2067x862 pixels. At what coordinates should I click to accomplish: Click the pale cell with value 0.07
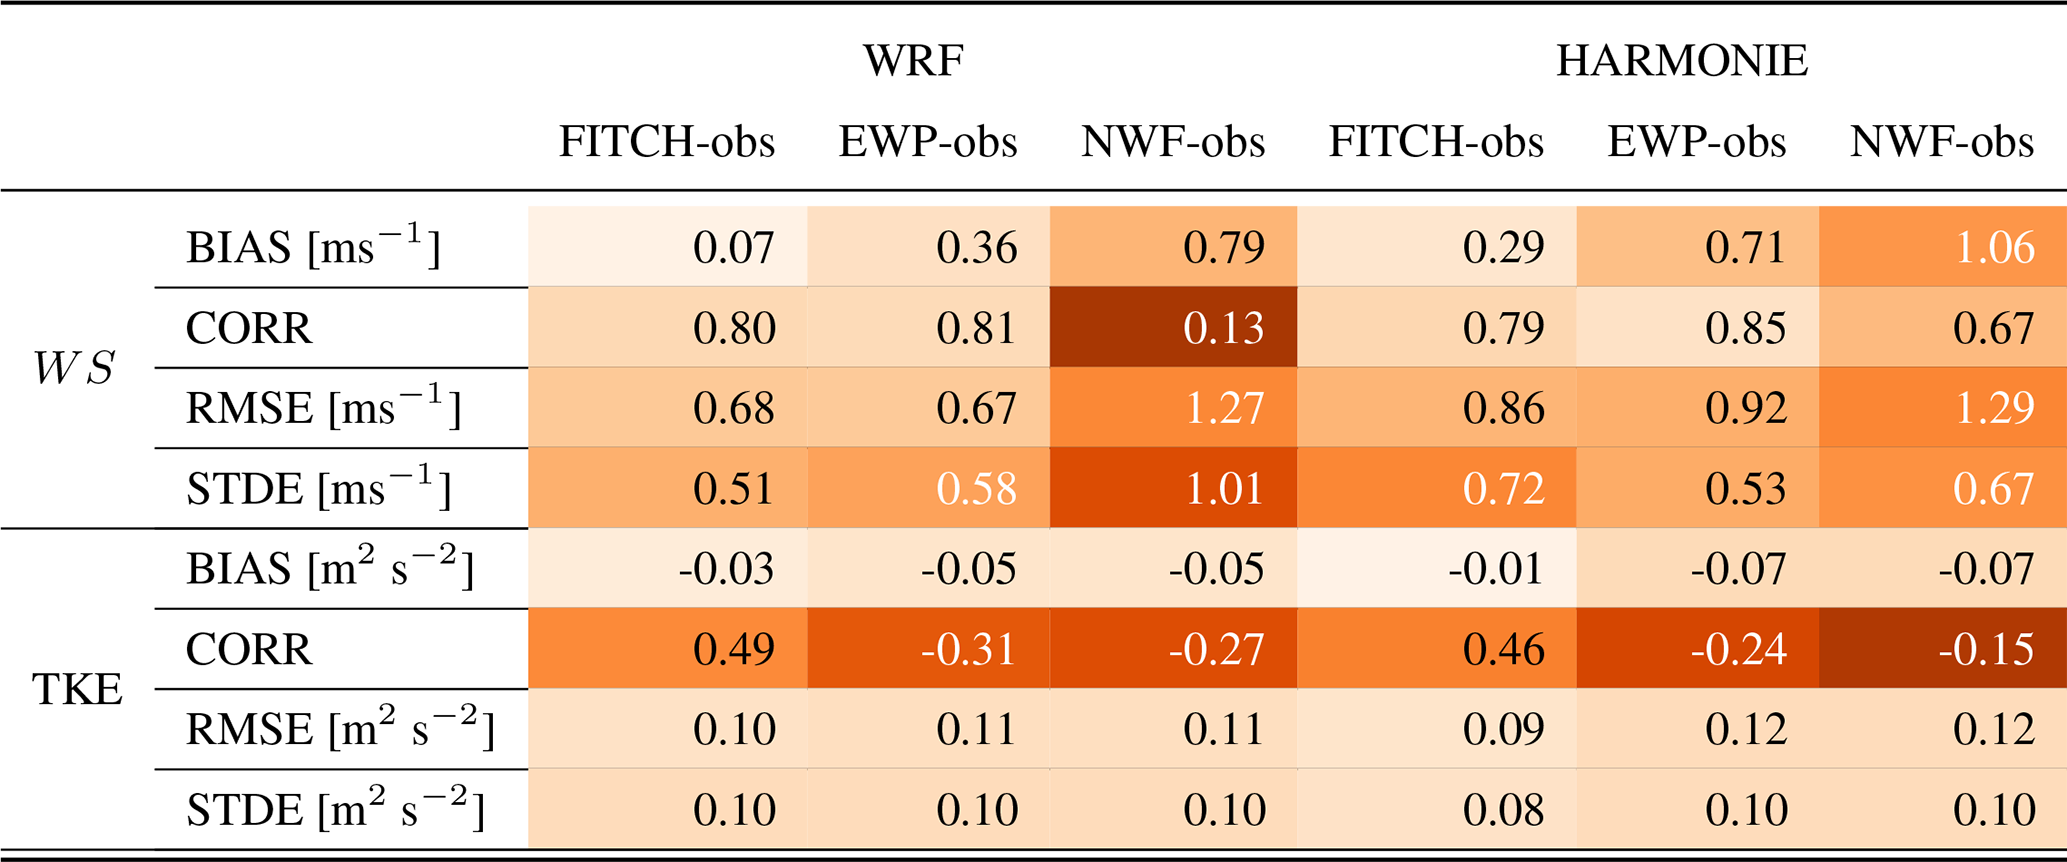pos(667,247)
